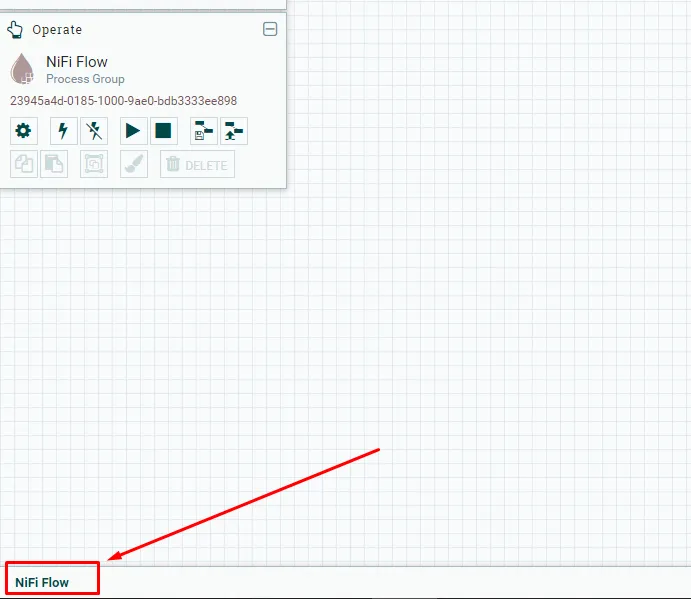The height and width of the screenshot is (599, 691).
Task: Start the flow with the play button
Action: (x=134, y=131)
